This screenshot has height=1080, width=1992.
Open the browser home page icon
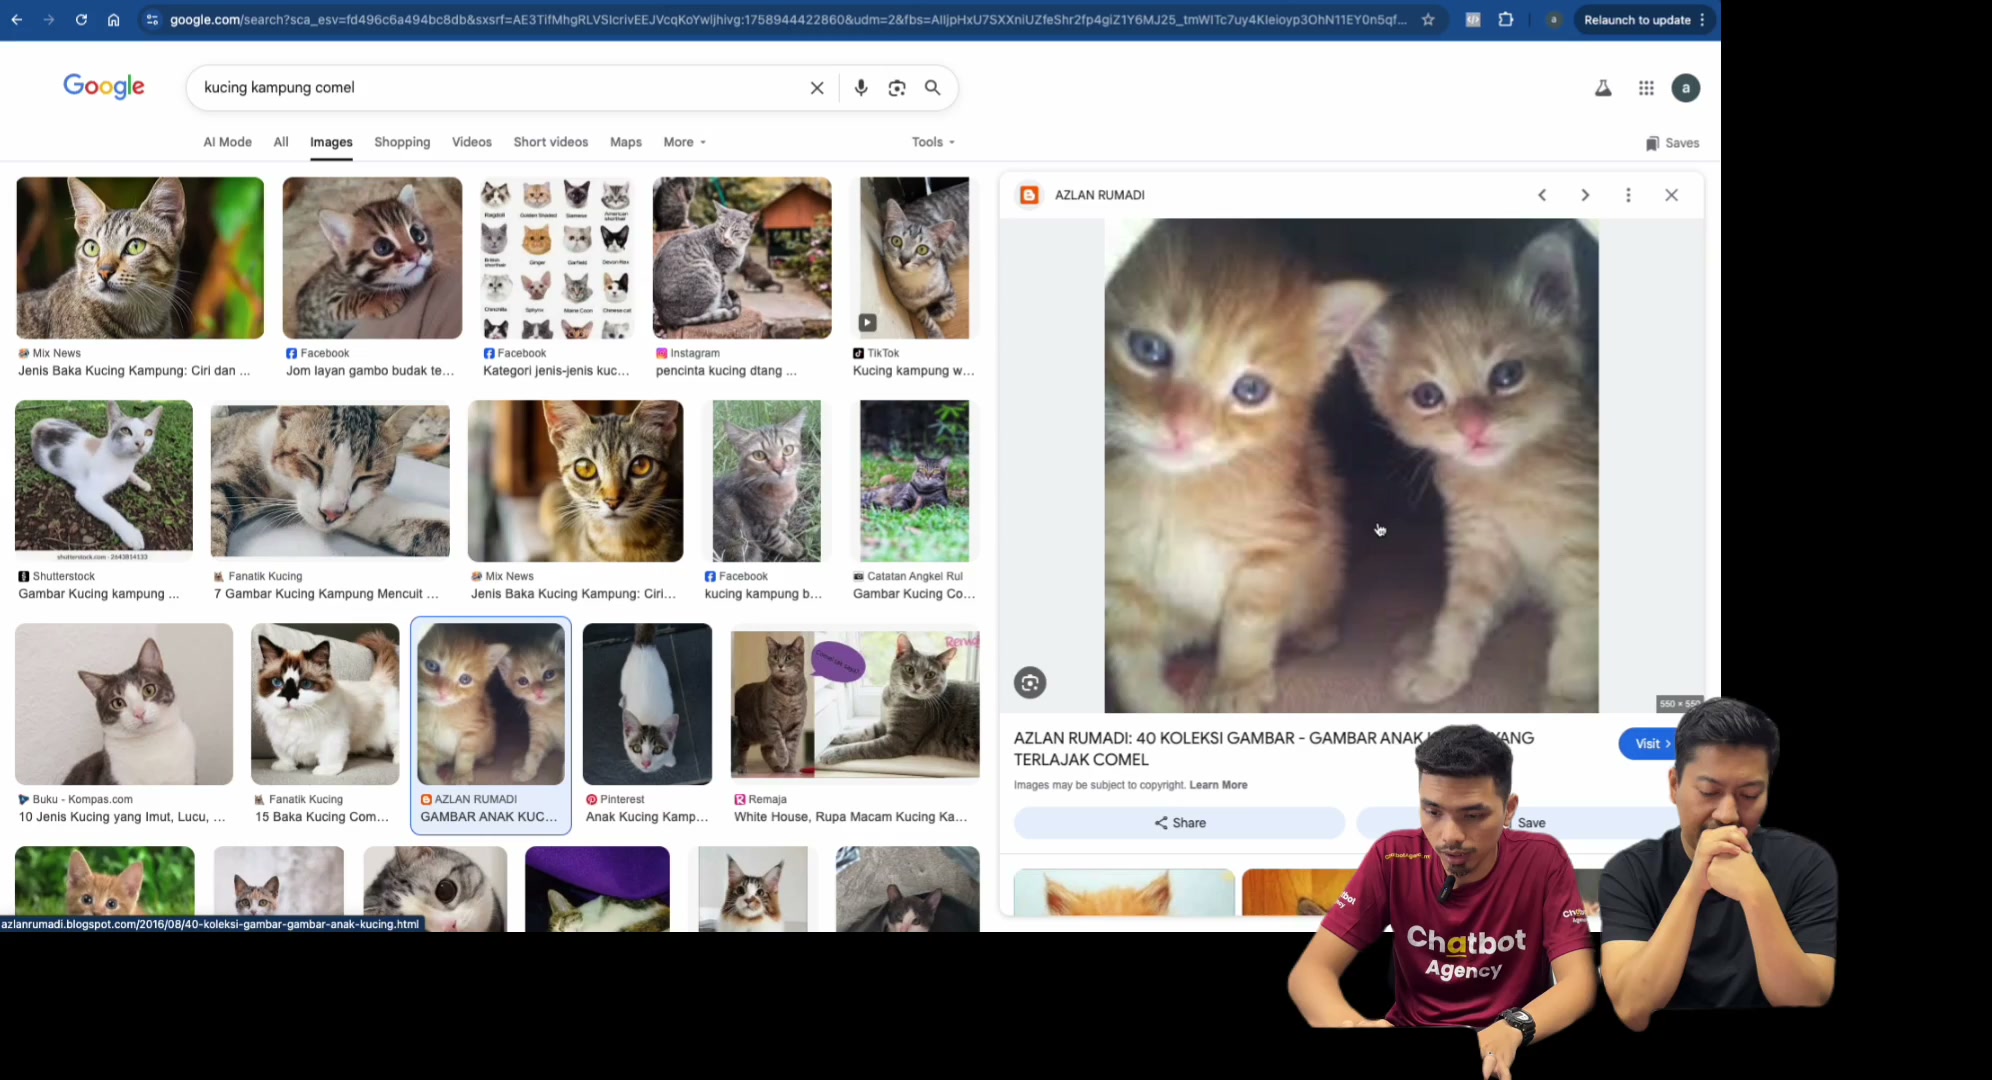(x=113, y=19)
